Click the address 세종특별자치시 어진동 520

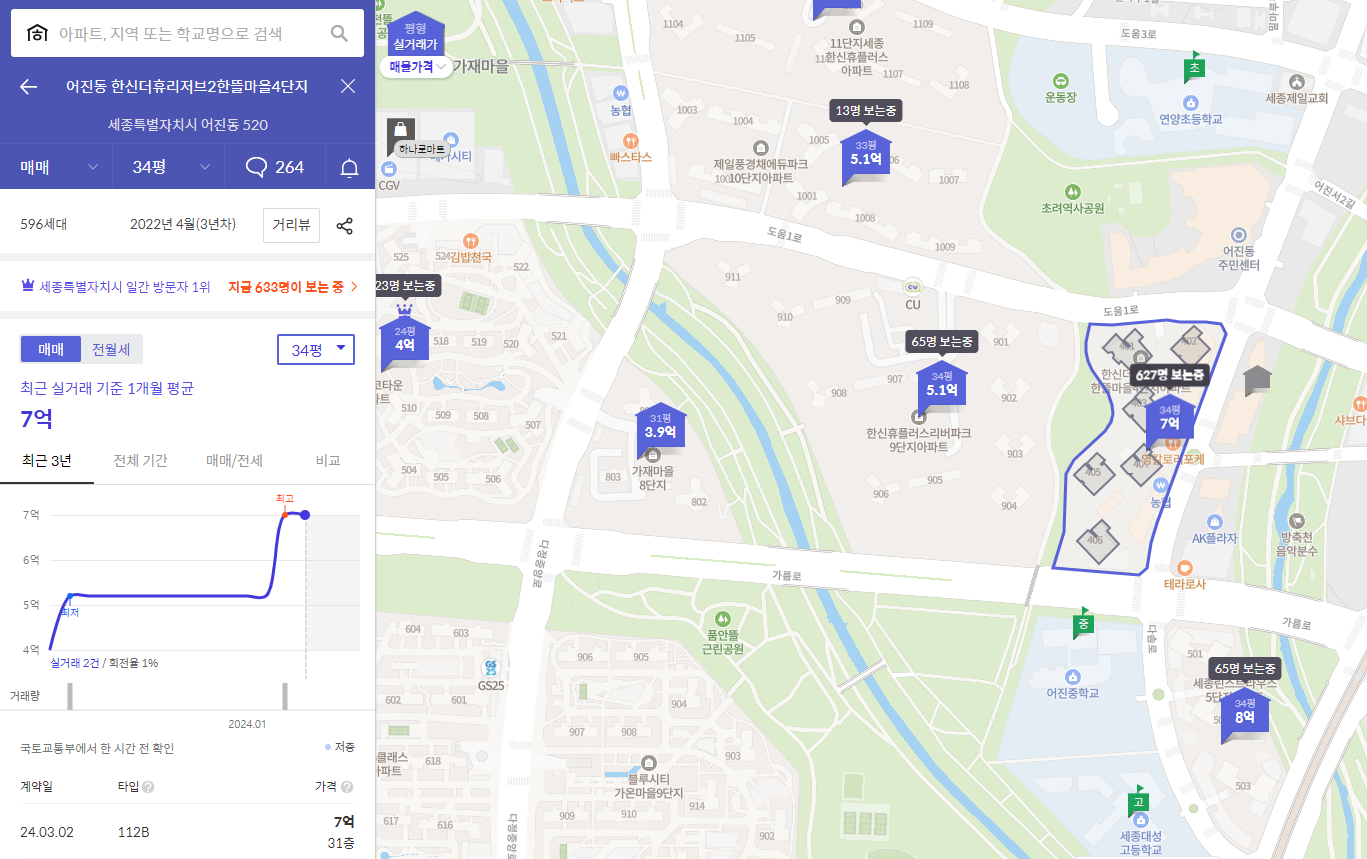tap(188, 125)
